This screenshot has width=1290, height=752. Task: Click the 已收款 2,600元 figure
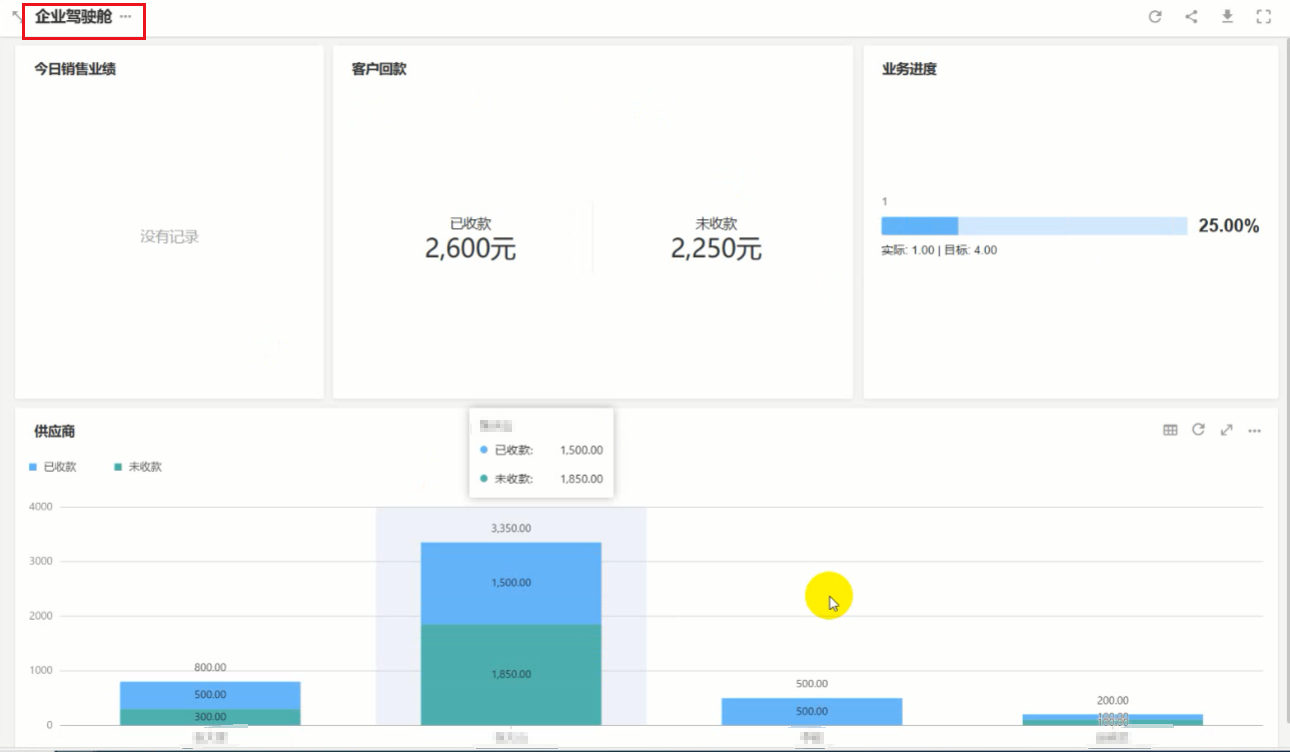tap(470, 248)
